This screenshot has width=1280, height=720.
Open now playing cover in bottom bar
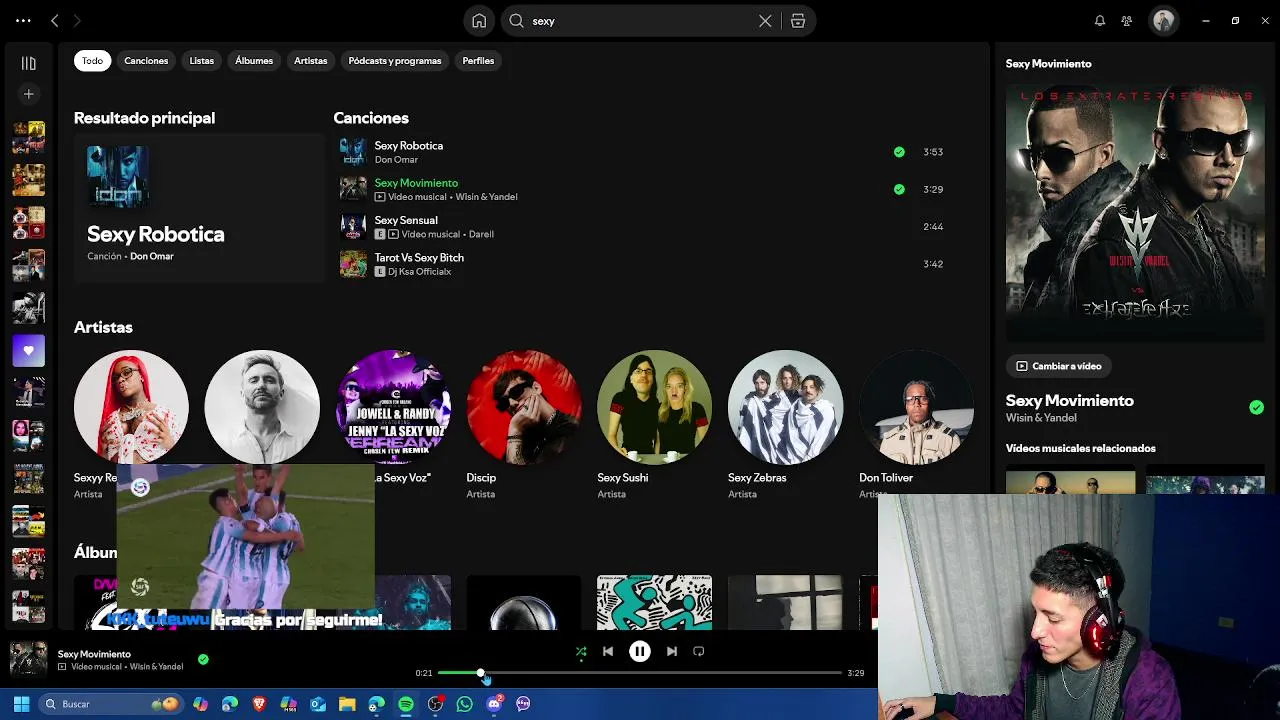click(28, 659)
